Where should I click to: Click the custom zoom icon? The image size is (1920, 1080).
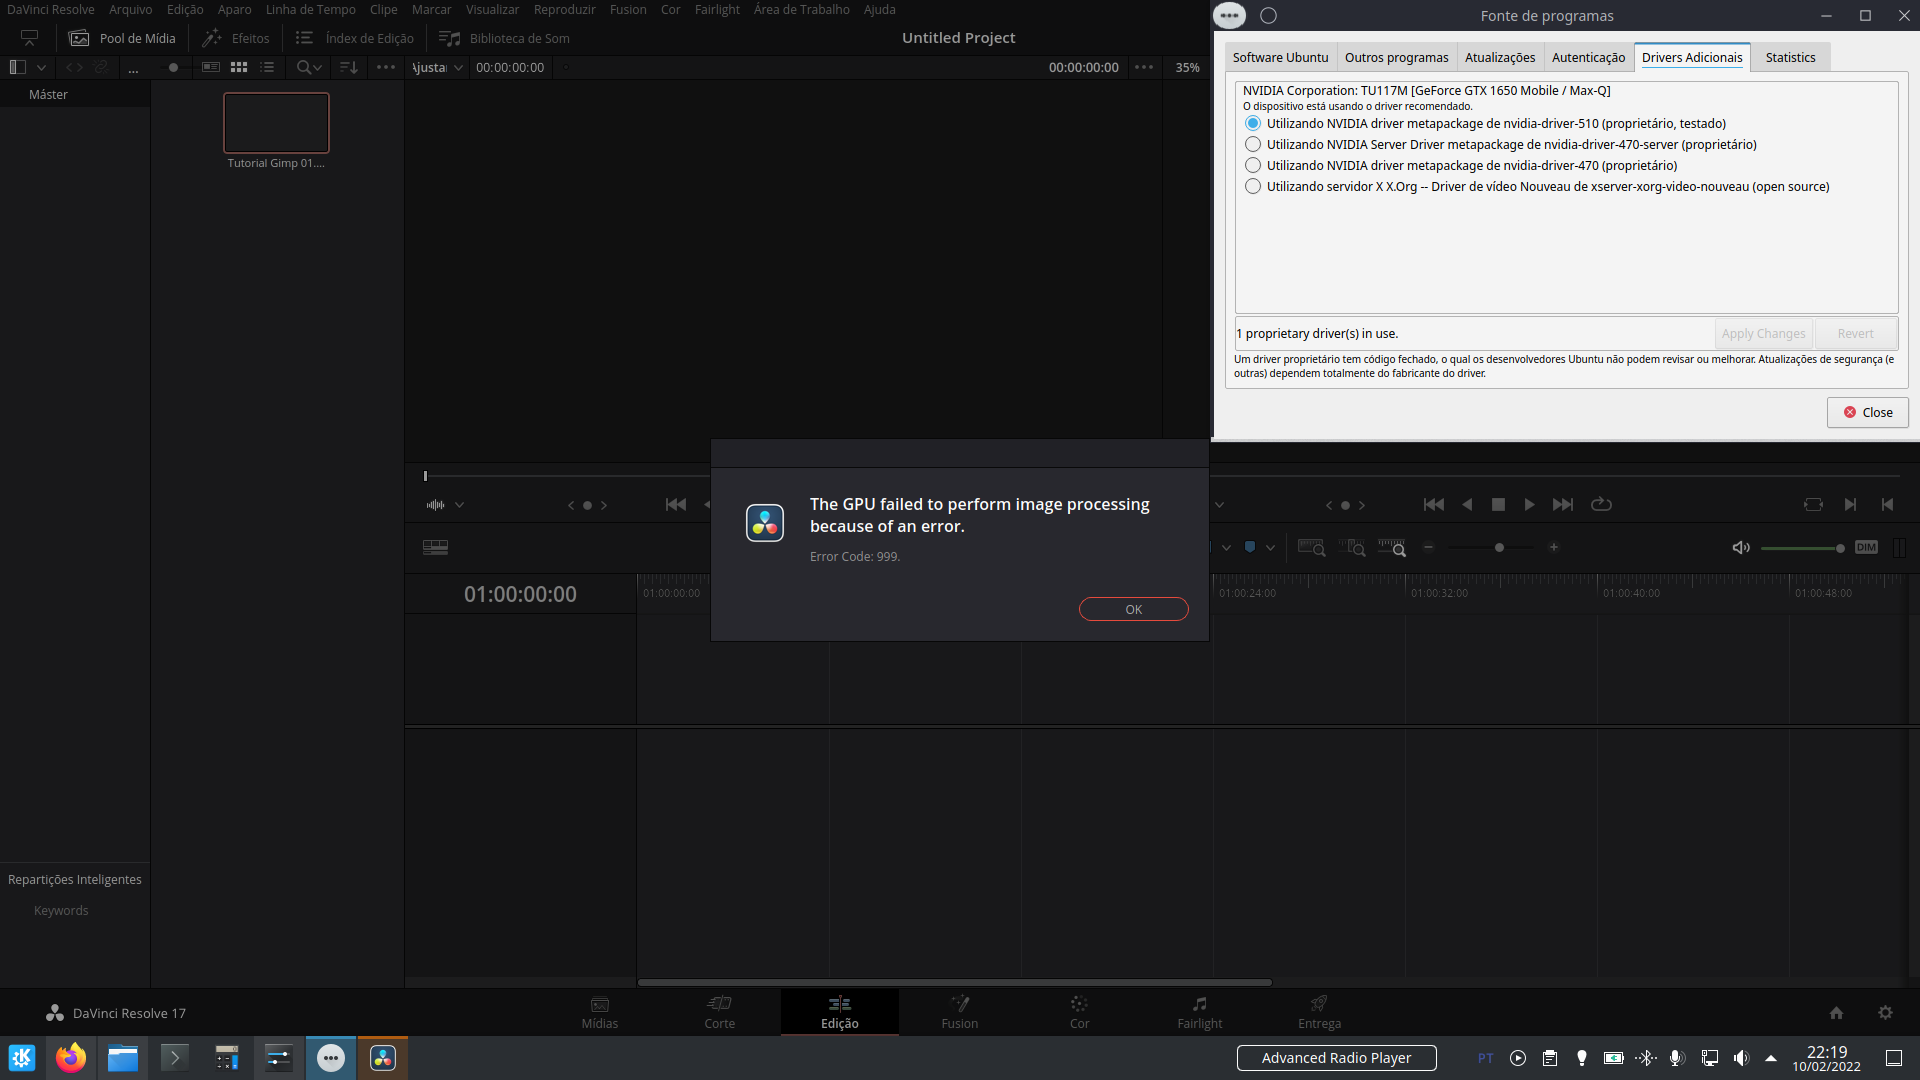(x=1392, y=547)
